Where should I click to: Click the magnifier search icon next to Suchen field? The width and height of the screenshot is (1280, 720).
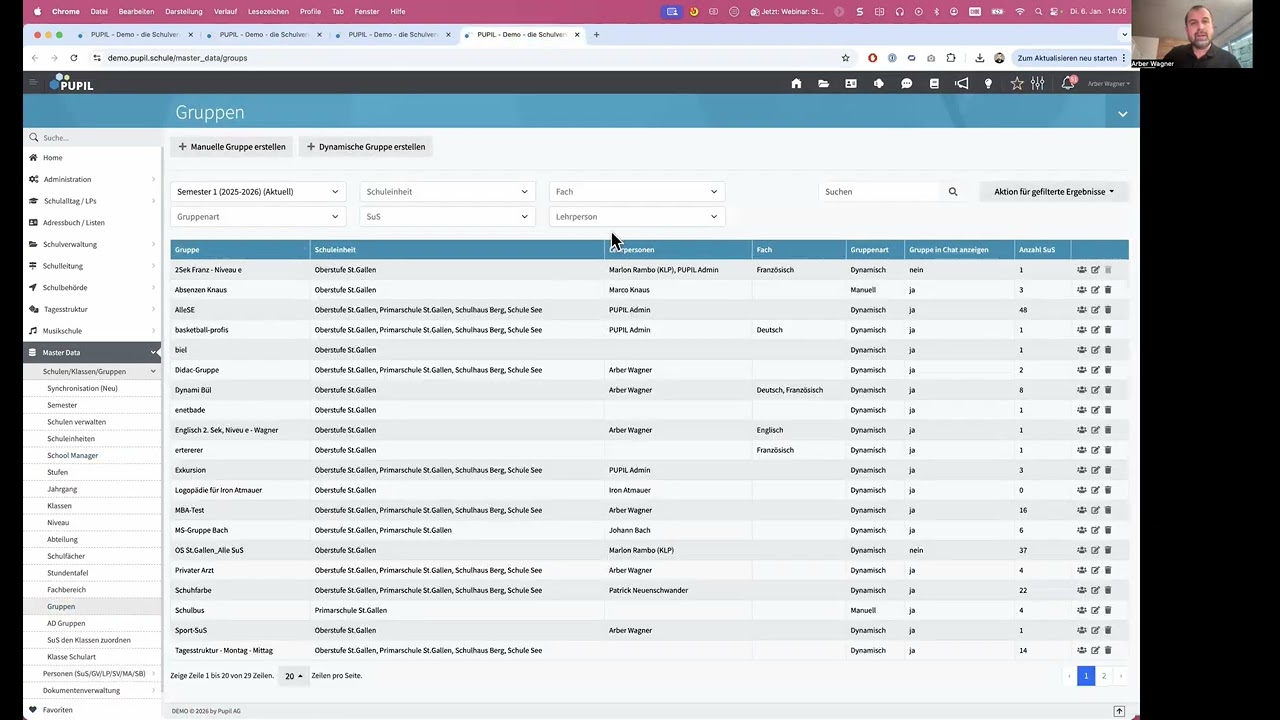coord(953,192)
